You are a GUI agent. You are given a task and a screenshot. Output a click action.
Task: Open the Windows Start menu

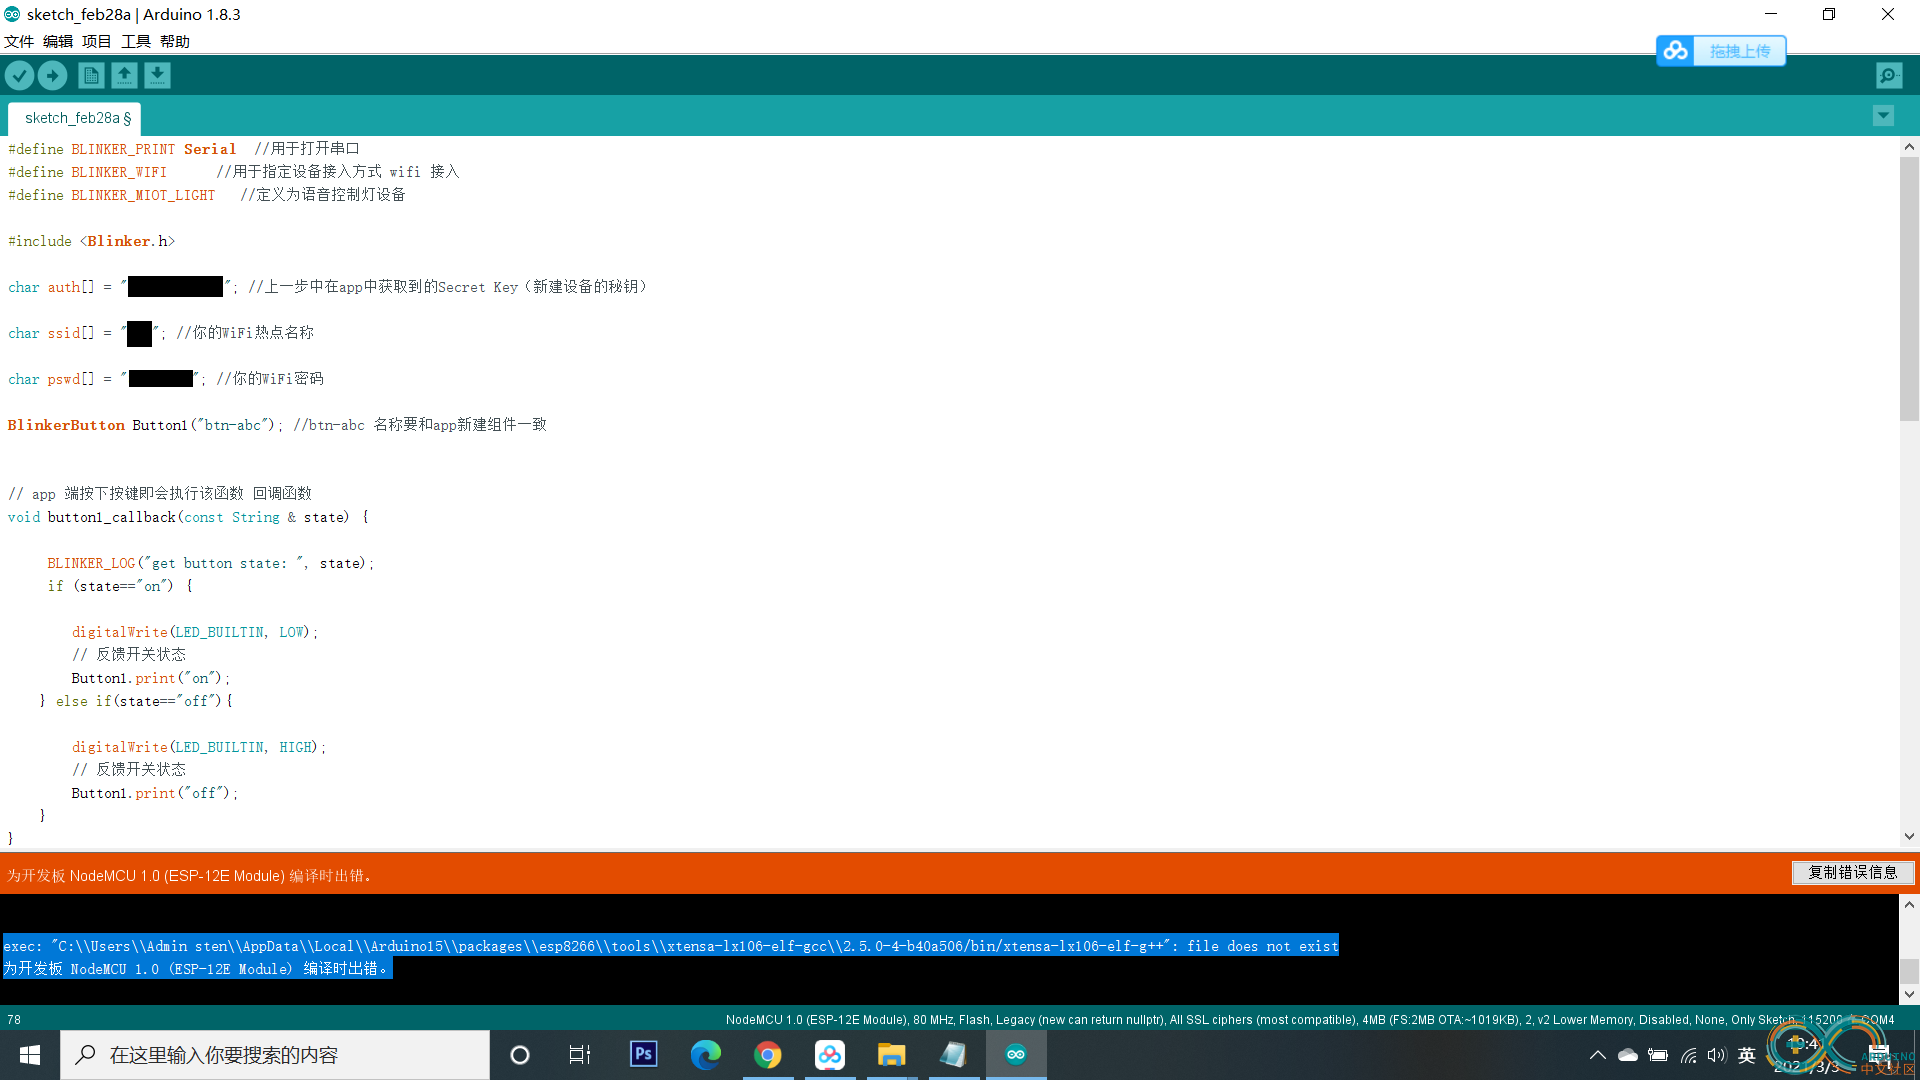click(30, 1055)
